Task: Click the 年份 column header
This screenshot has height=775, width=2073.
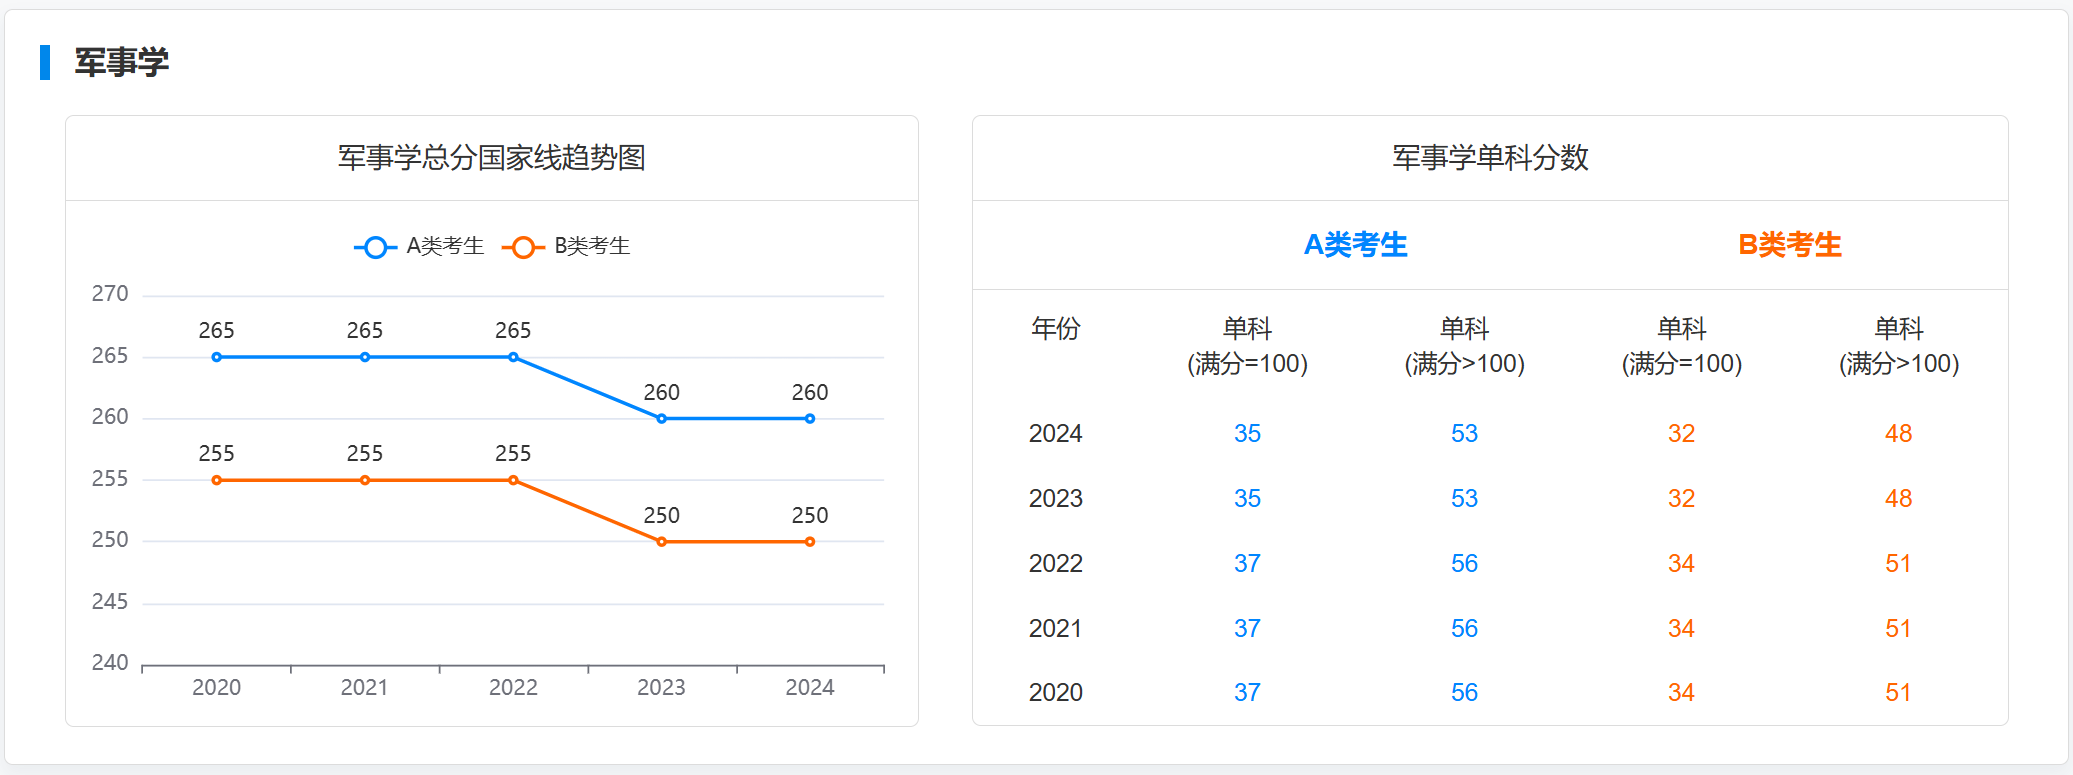Action: point(1055,329)
